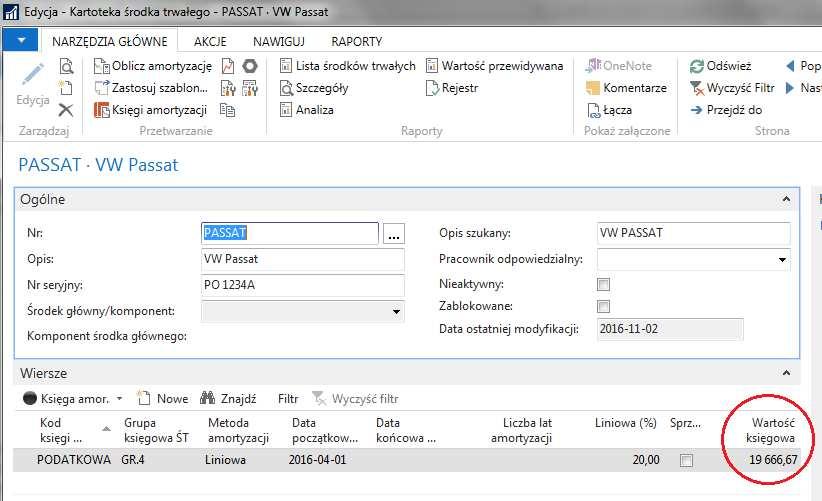Click the document with tools icon
822x501 pixels.
228,88
